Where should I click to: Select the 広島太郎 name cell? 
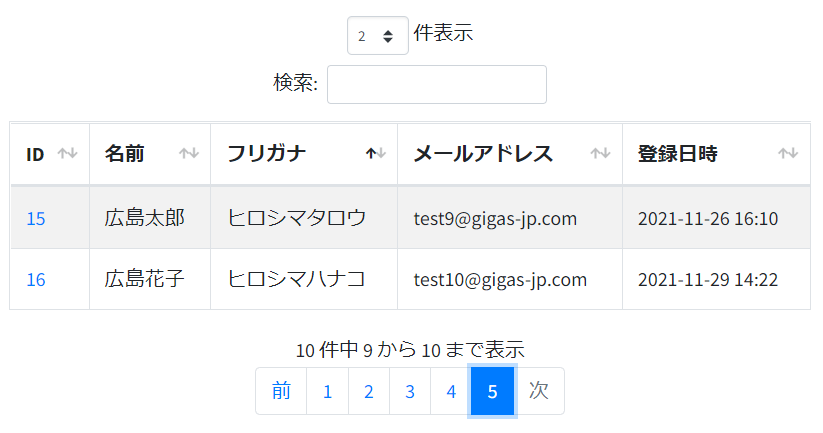coord(150,218)
